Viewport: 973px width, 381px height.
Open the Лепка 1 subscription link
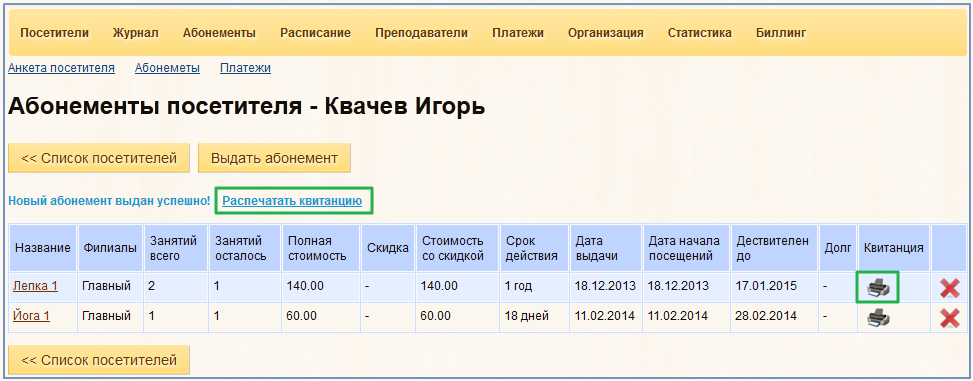pyautogui.click(x=35, y=286)
